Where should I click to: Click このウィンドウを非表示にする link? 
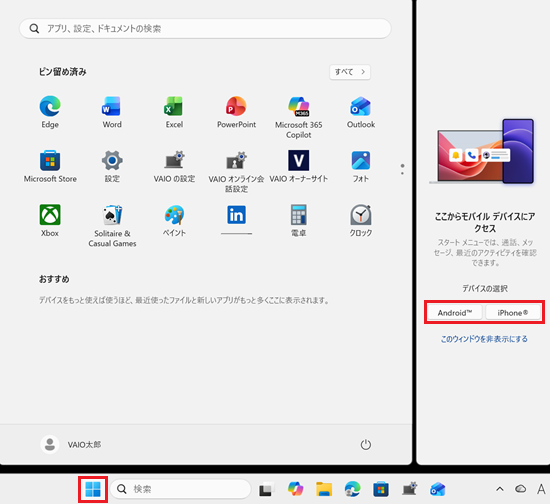click(484, 339)
